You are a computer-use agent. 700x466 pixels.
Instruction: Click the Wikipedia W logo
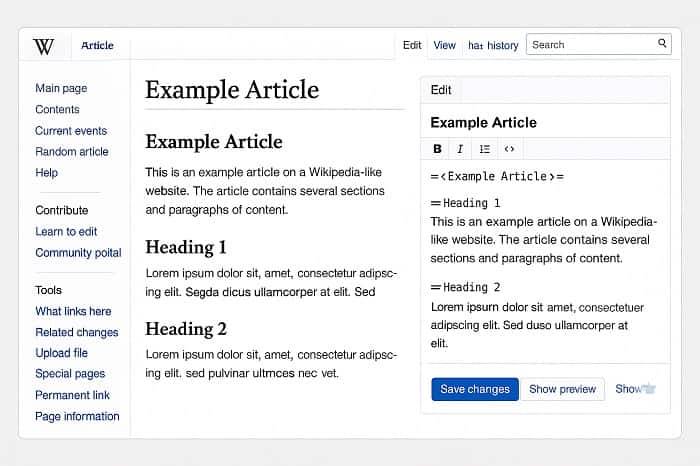coord(43,46)
